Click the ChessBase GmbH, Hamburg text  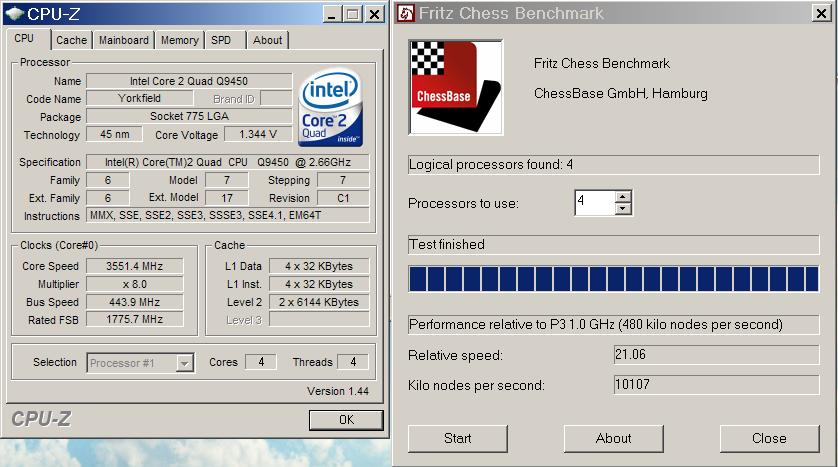pos(620,94)
